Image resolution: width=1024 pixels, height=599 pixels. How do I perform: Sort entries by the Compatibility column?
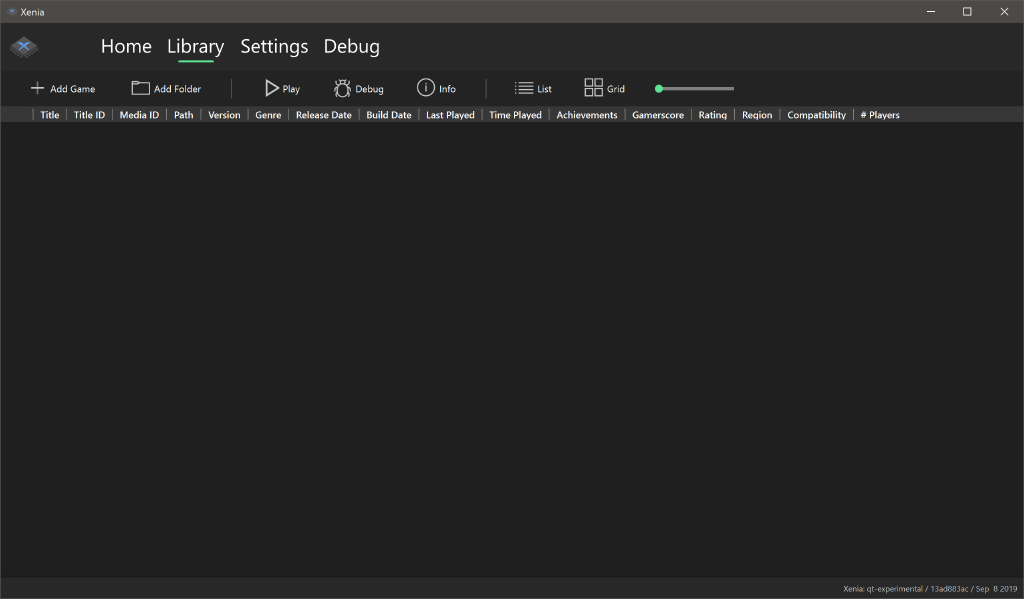click(816, 114)
